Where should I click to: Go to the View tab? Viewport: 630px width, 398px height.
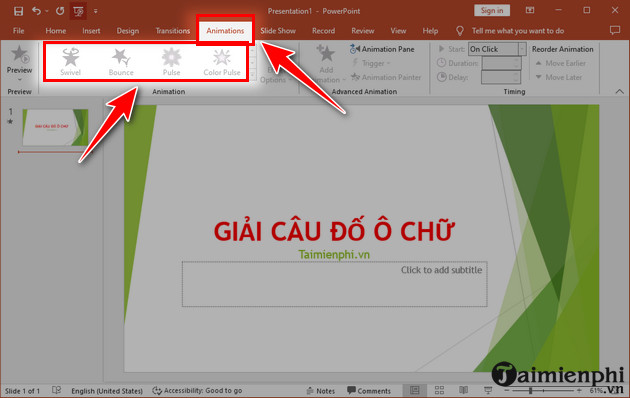[x=398, y=31]
